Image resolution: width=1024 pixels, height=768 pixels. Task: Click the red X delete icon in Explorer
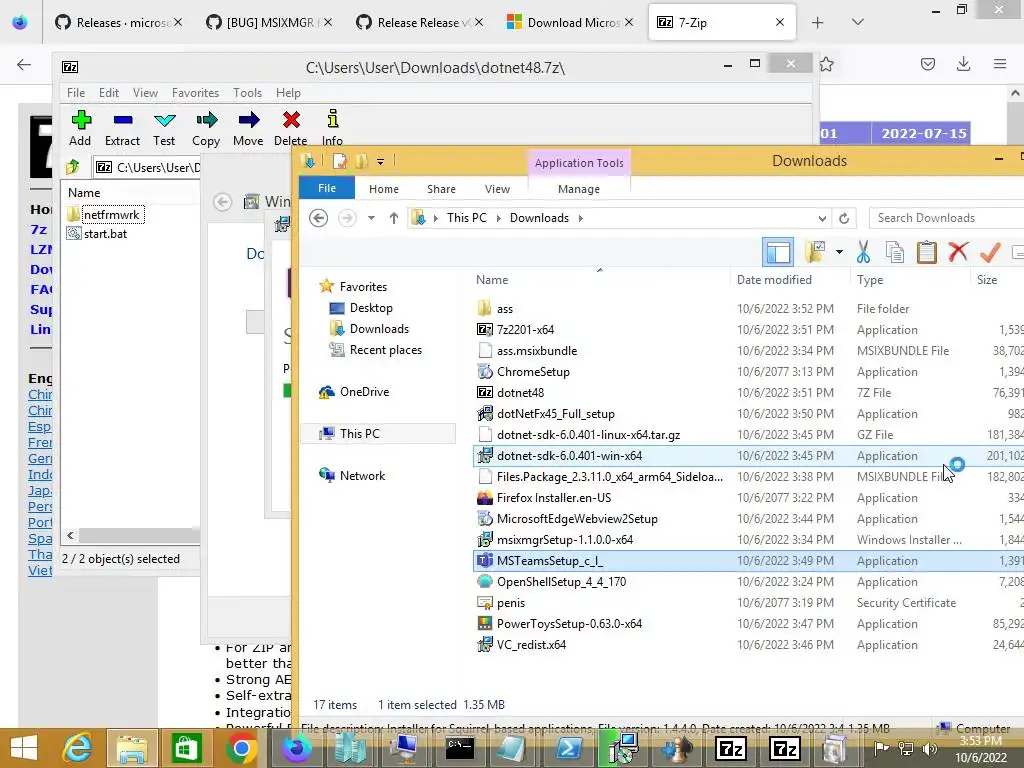click(958, 252)
